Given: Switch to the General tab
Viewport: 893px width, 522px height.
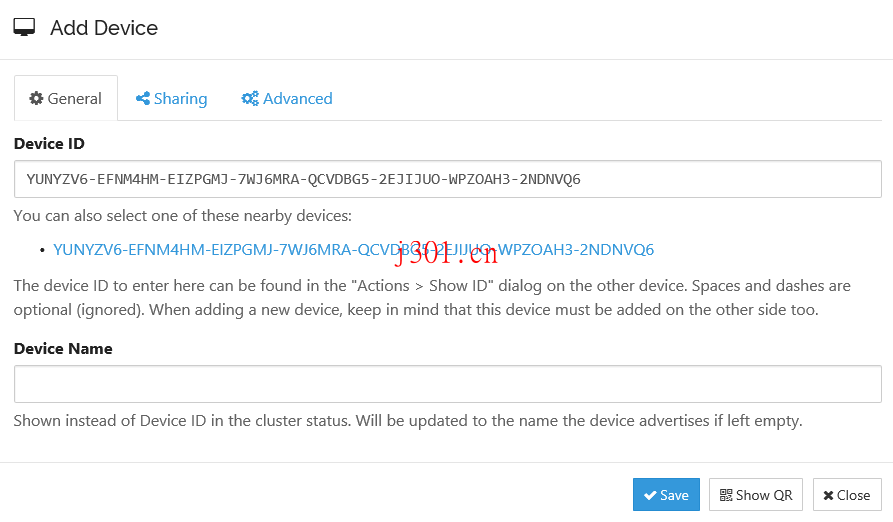Looking at the screenshot, I should [x=66, y=98].
